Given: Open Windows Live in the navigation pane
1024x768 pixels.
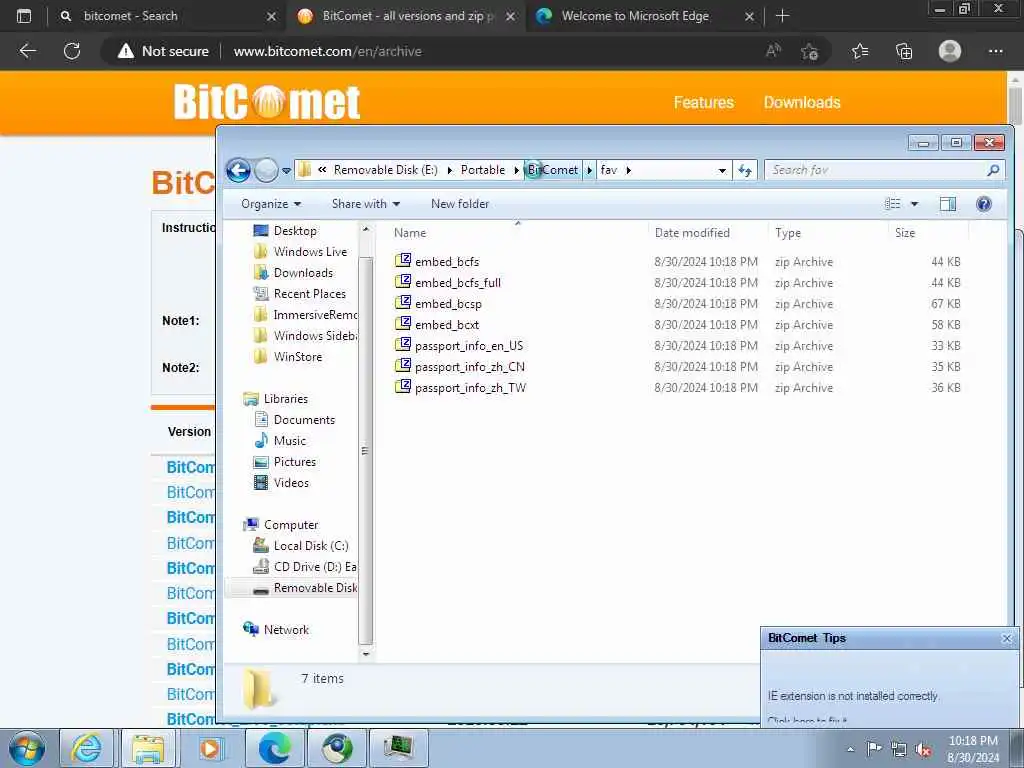Looking at the screenshot, I should [310, 251].
